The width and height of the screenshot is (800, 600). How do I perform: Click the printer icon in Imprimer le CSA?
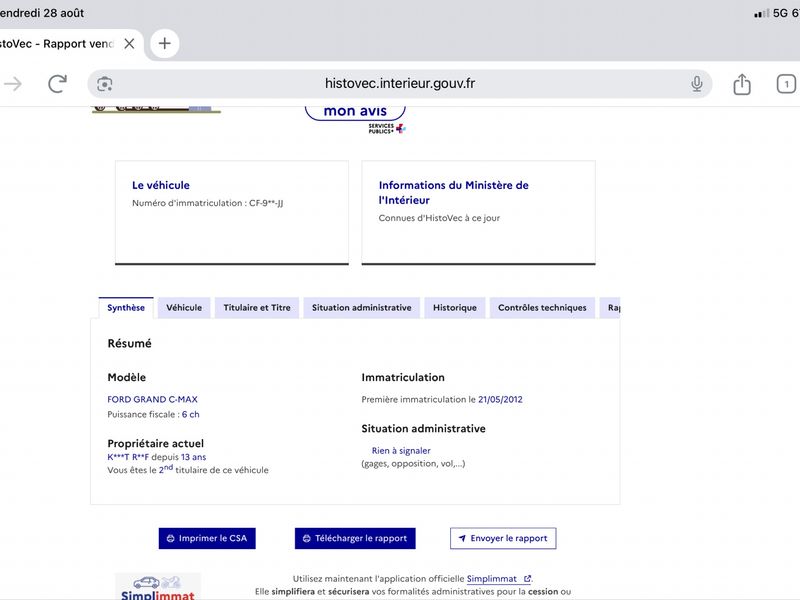(x=171, y=538)
